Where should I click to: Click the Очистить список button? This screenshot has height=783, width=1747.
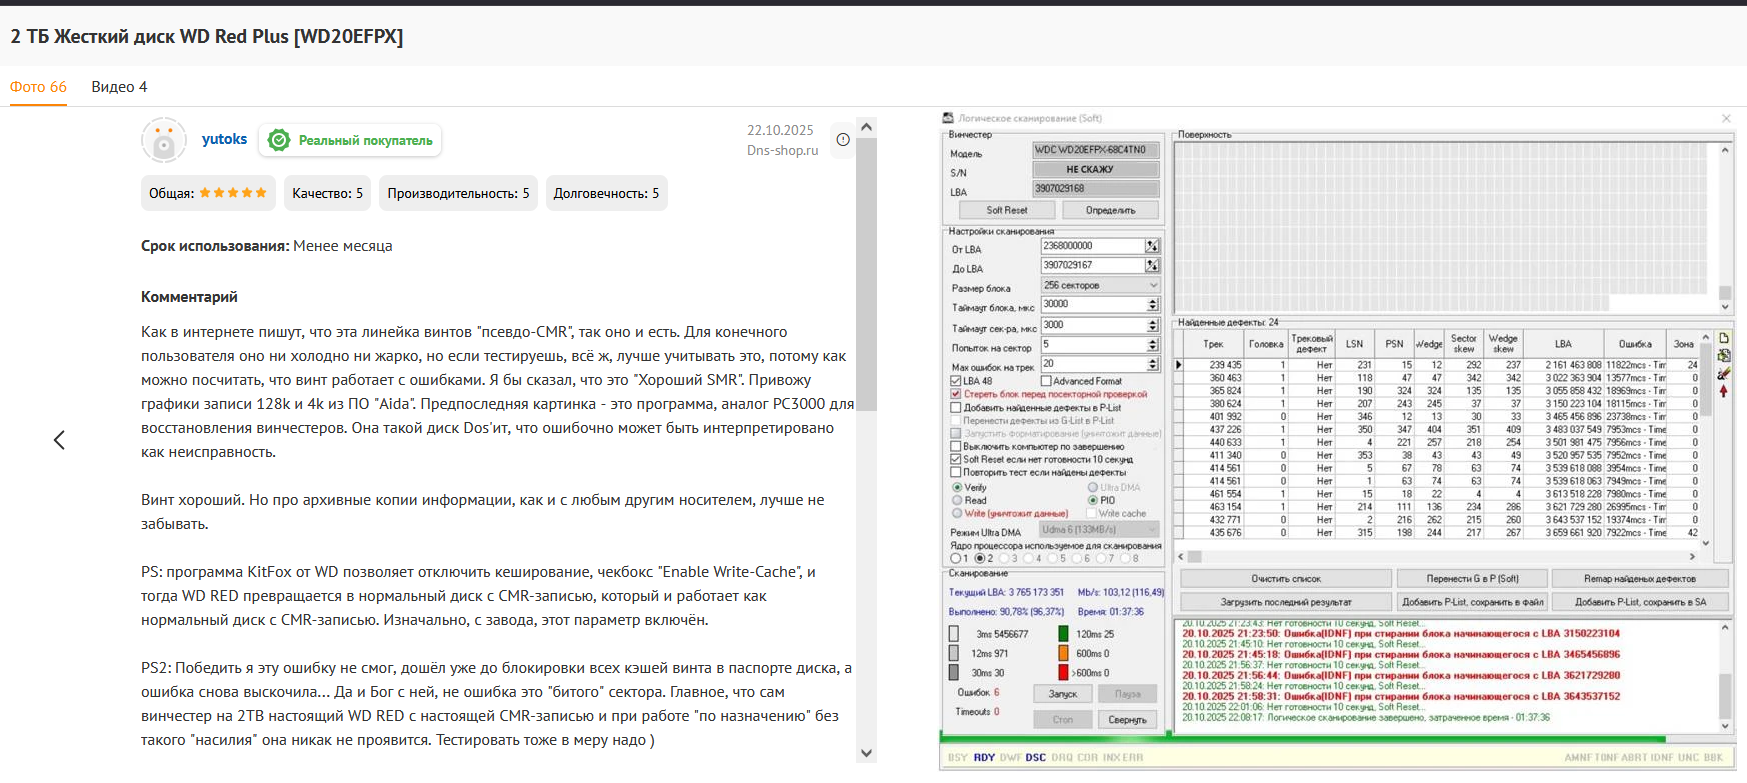click(1286, 579)
